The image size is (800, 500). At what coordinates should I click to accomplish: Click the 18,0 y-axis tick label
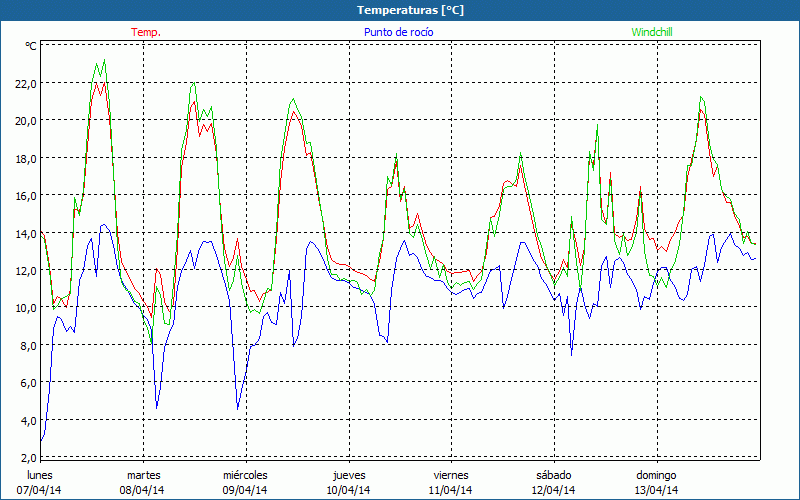[x=24, y=158]
